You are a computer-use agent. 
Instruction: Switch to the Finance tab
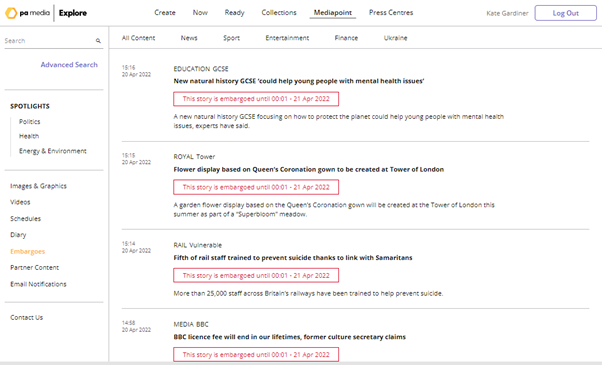click(346, 38)
